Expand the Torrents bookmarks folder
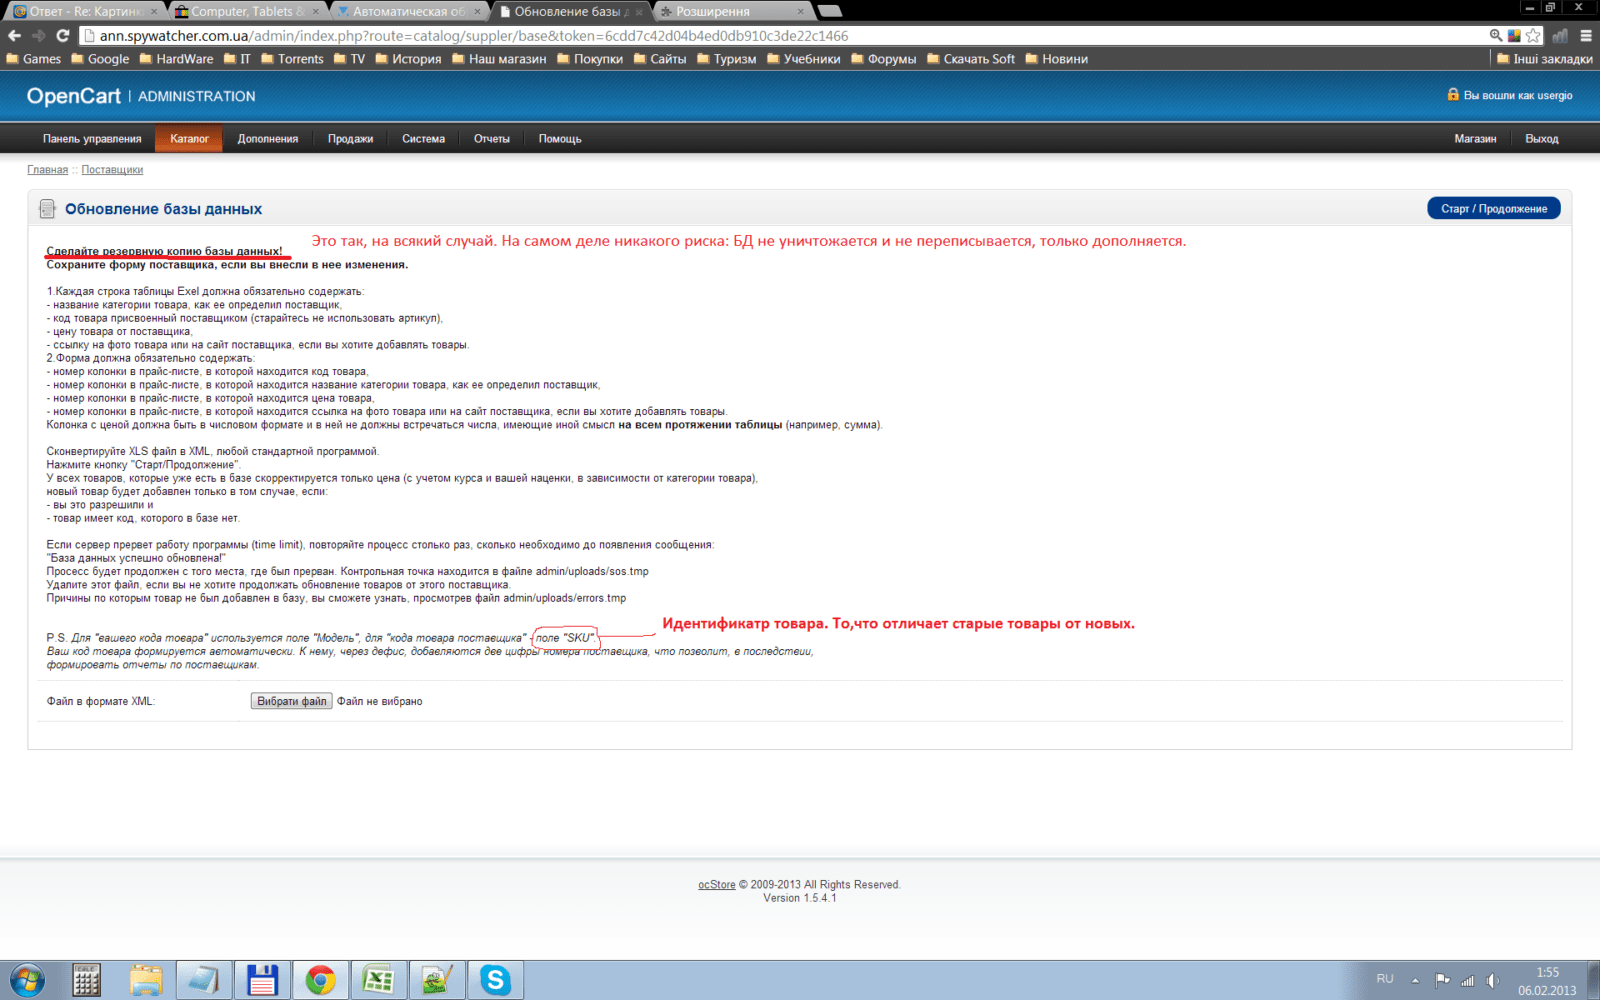Screen dimensions: 1600x1000 pos(292,59)
